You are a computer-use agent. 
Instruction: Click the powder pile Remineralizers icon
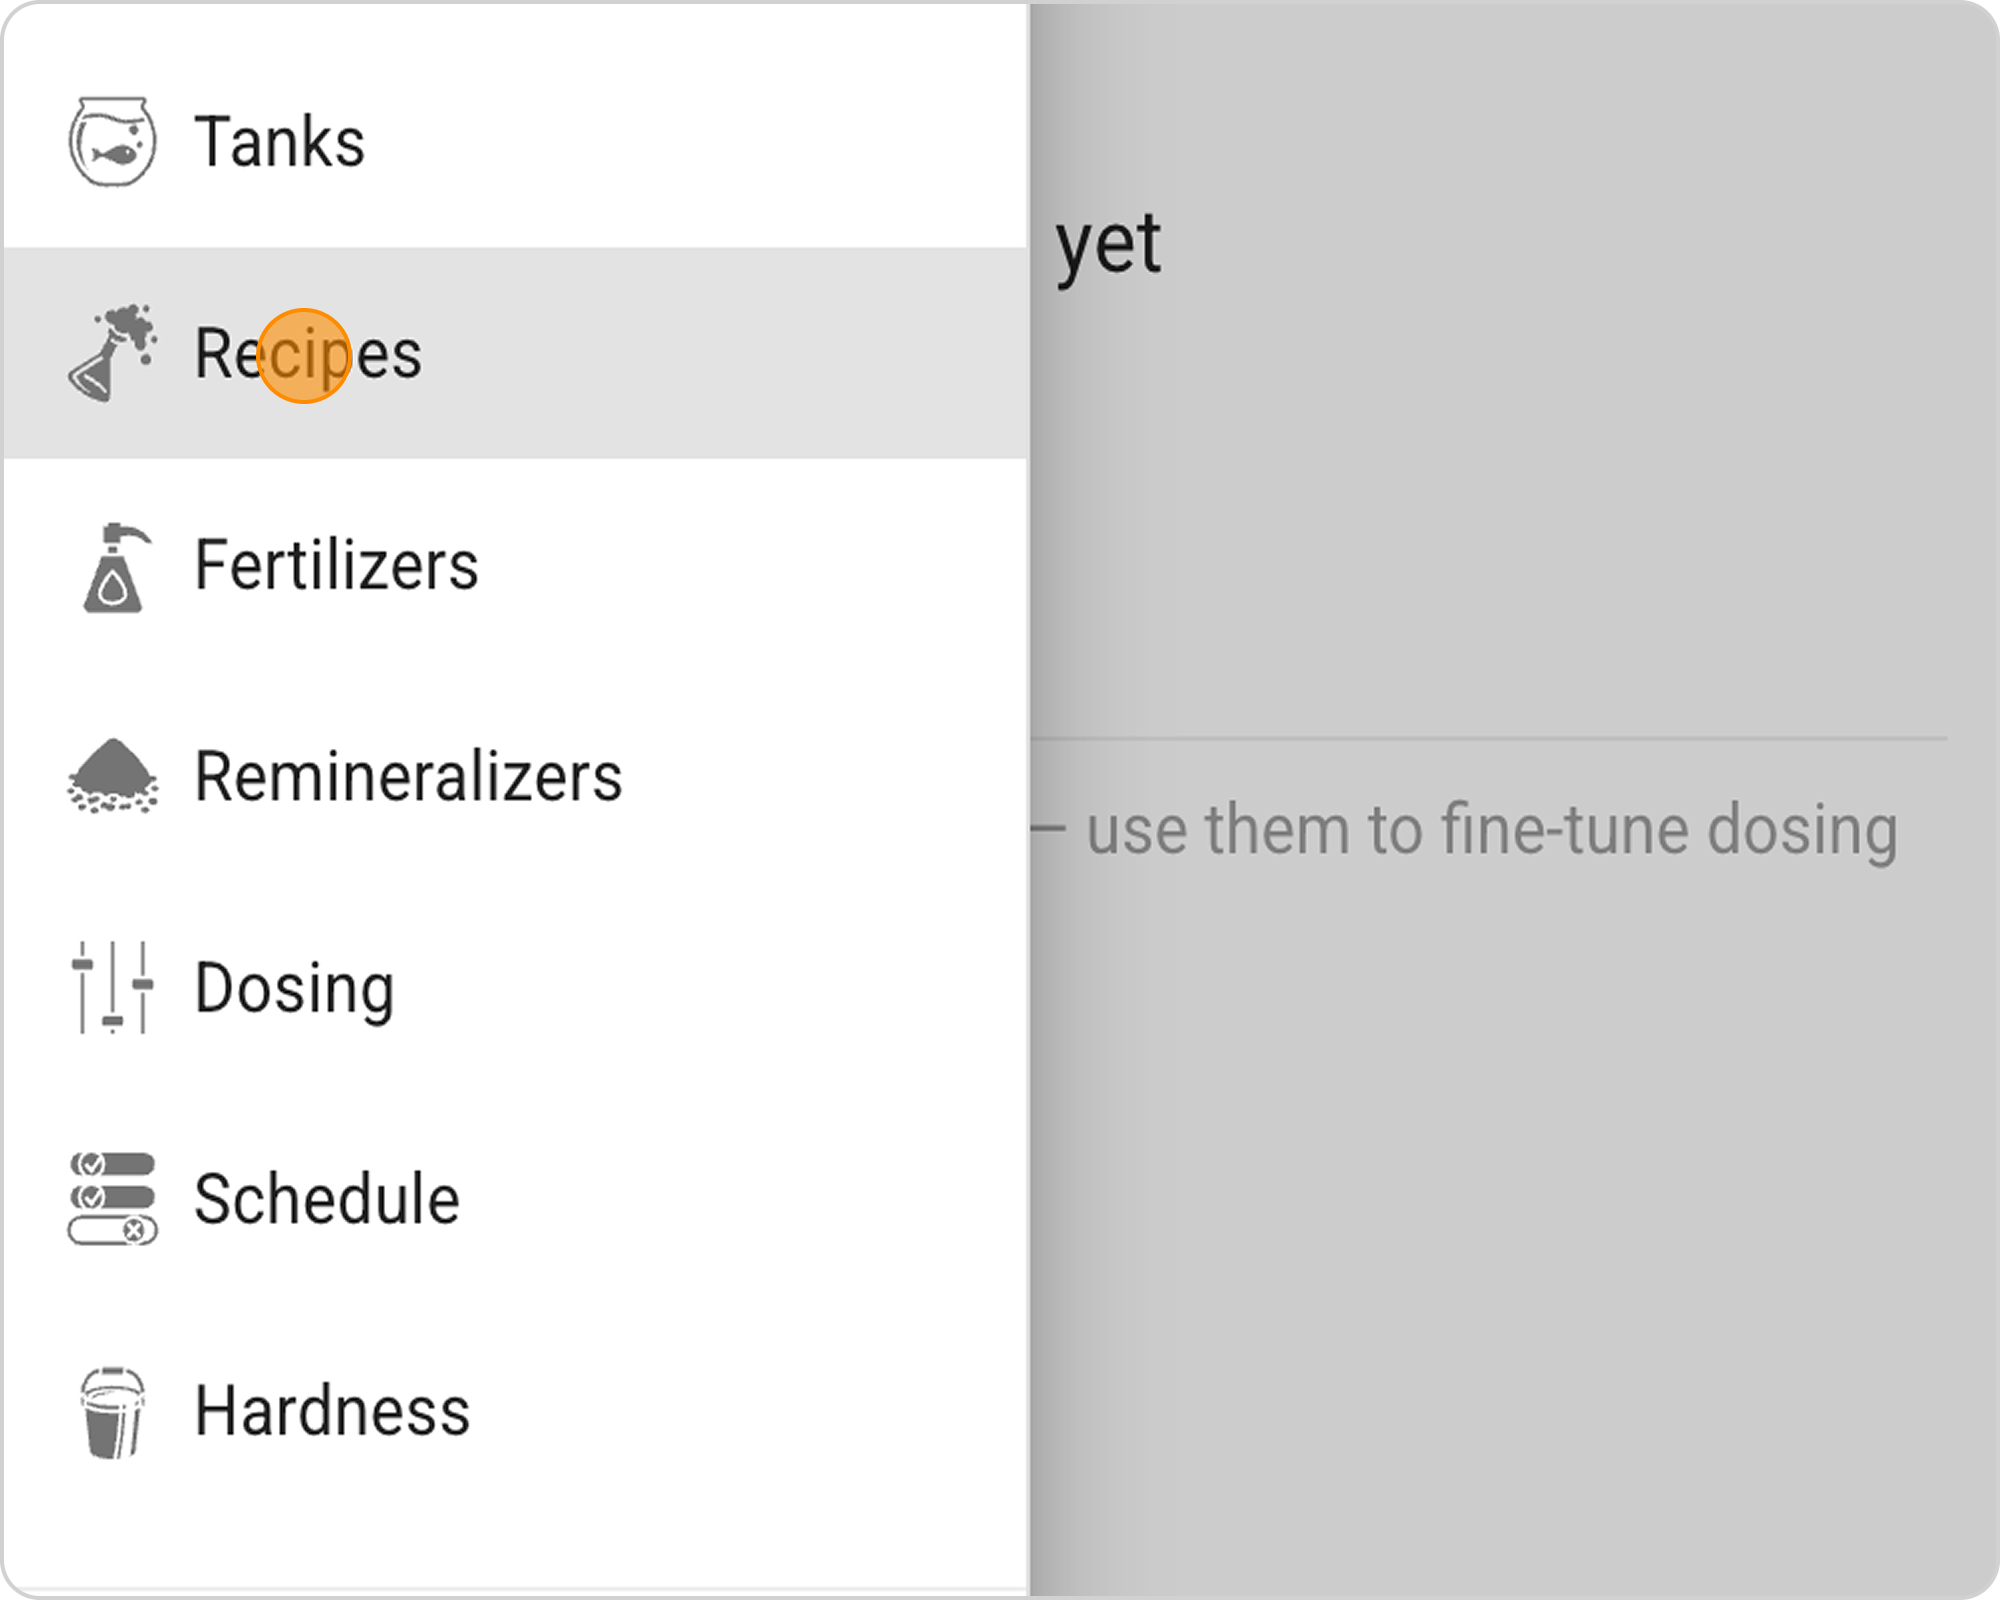[112, 776]
